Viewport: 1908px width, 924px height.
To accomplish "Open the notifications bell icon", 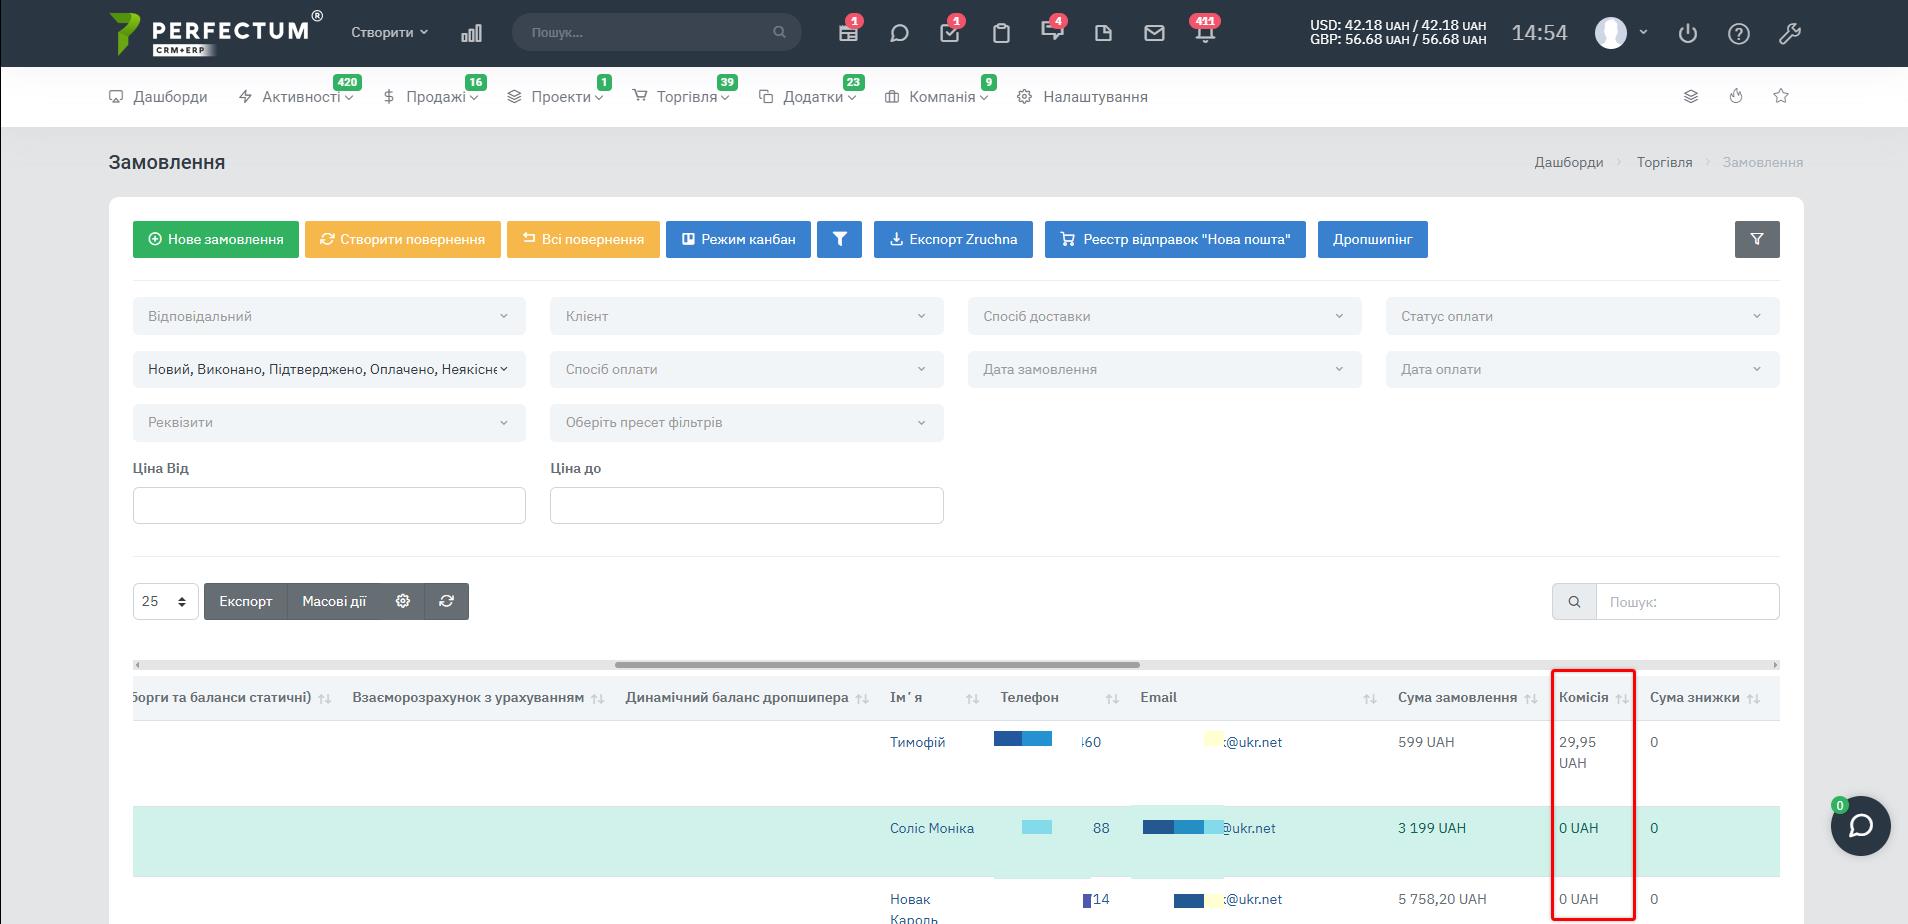I will pos(1205,33).
